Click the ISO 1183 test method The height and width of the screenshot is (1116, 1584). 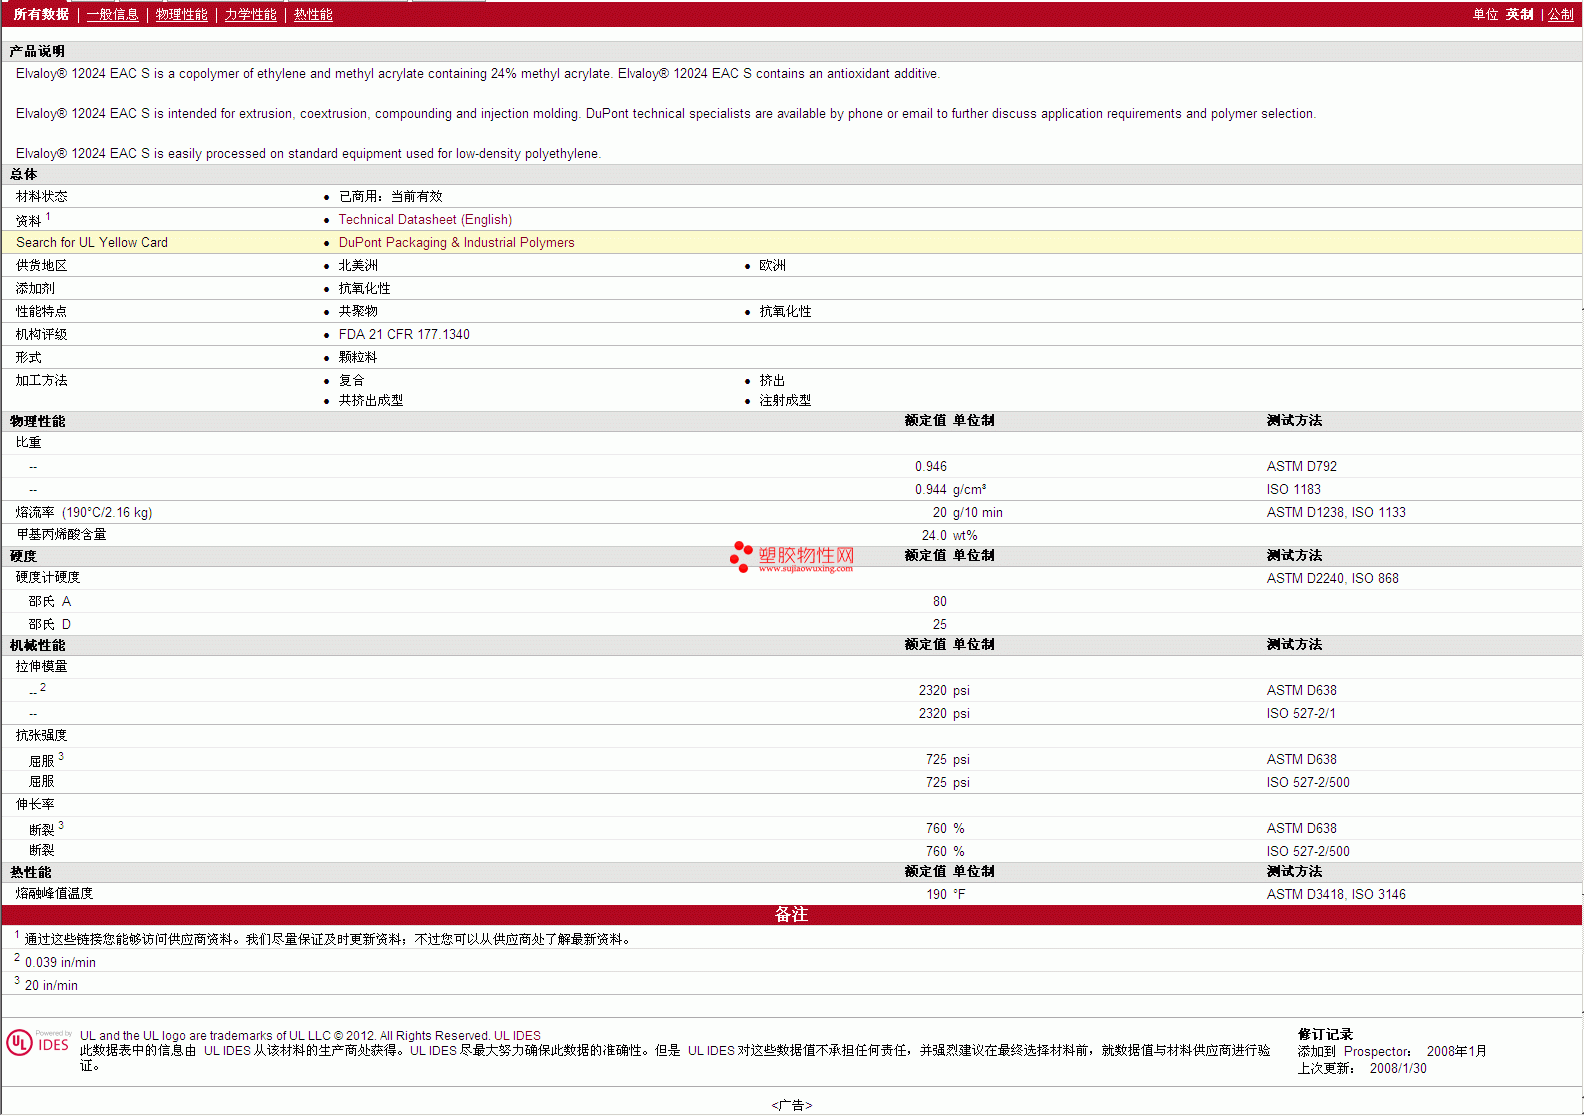[x=1293, y=489]
